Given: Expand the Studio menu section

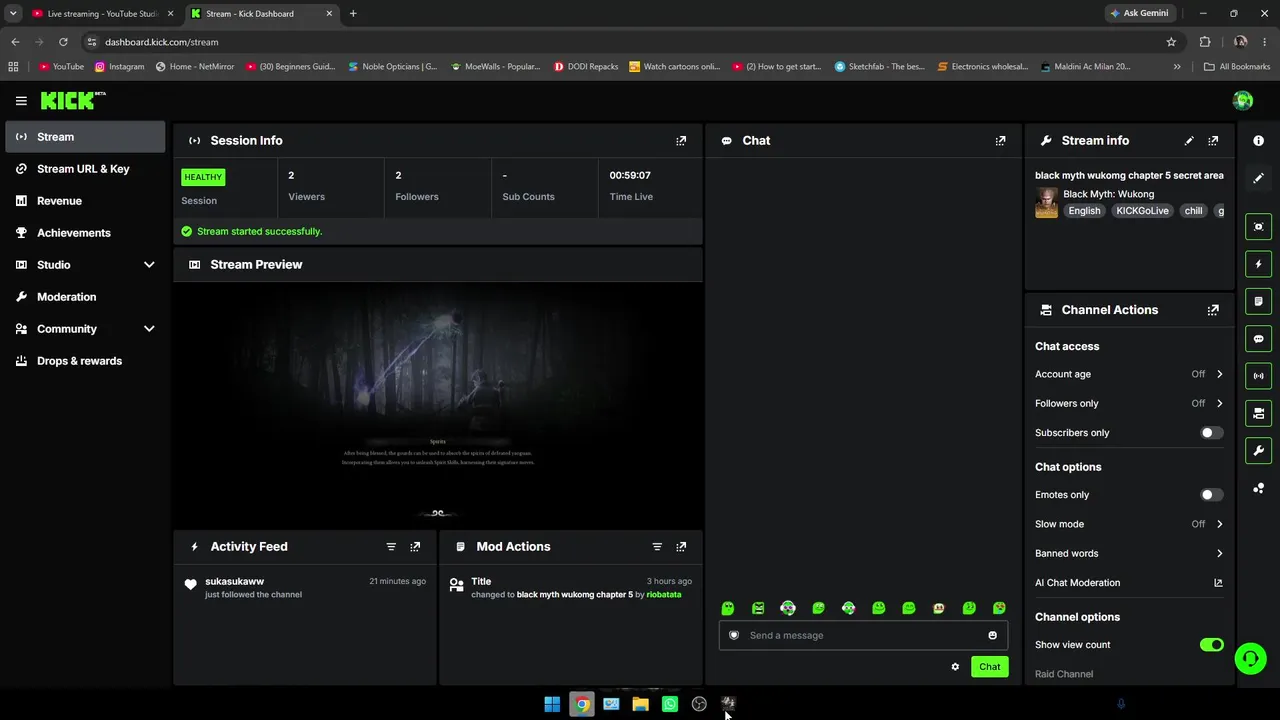Looking at the screenshot, I should (85, 265).
